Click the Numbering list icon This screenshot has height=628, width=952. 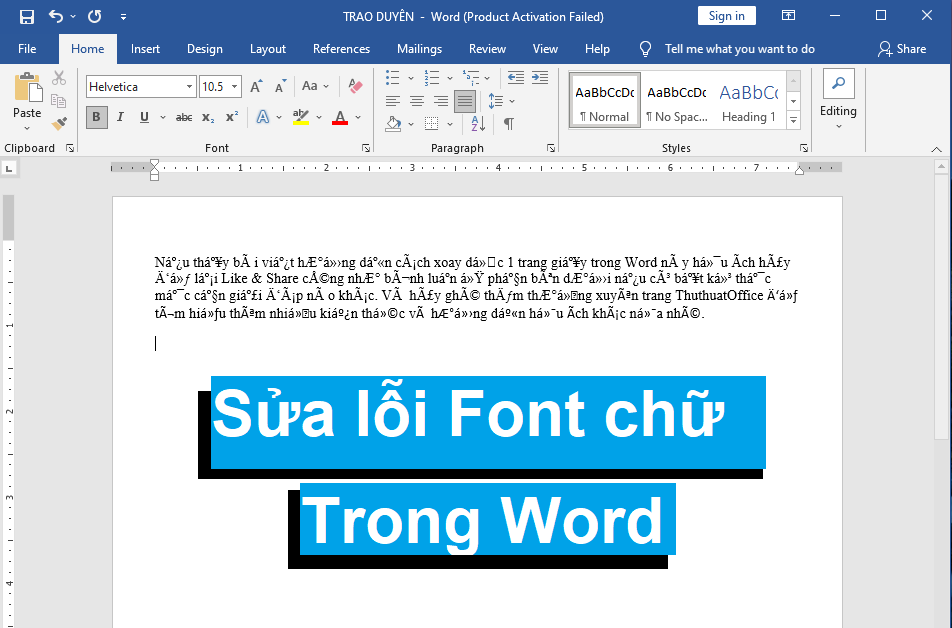[432, 77]
